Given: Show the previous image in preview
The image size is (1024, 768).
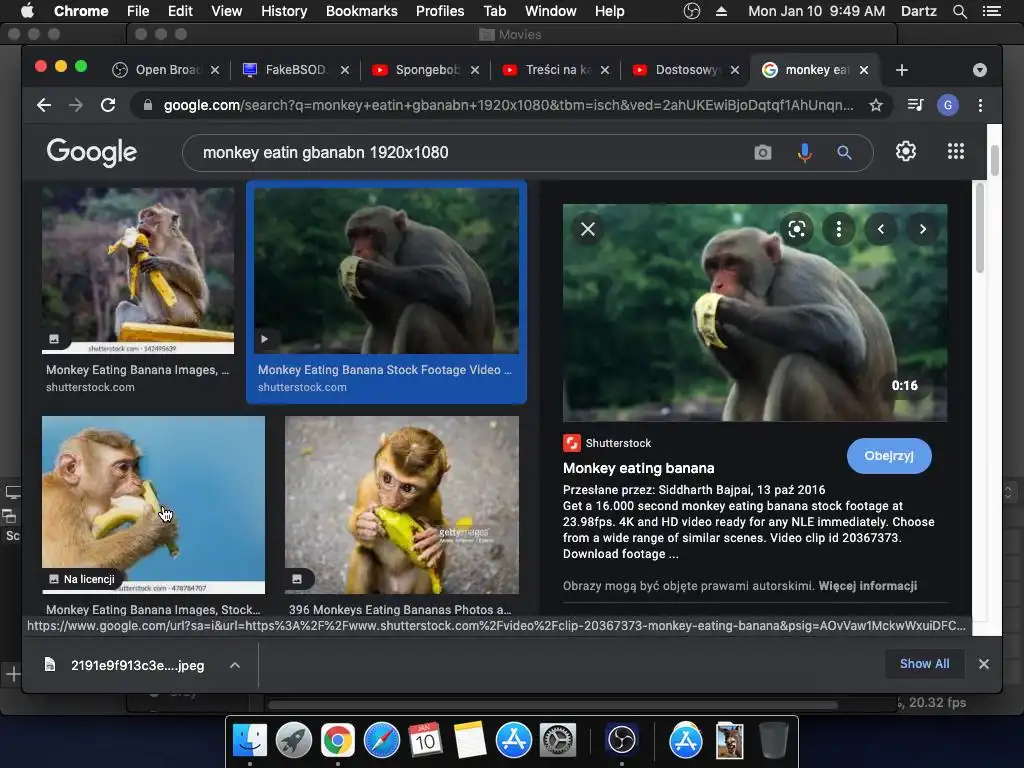Looking at the screenshot, I should tap(880, 229).
